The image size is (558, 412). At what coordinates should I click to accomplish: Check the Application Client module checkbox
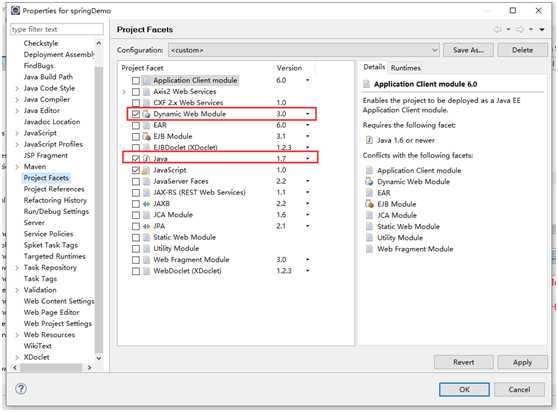pyautogui.click(x=136, y=81)
